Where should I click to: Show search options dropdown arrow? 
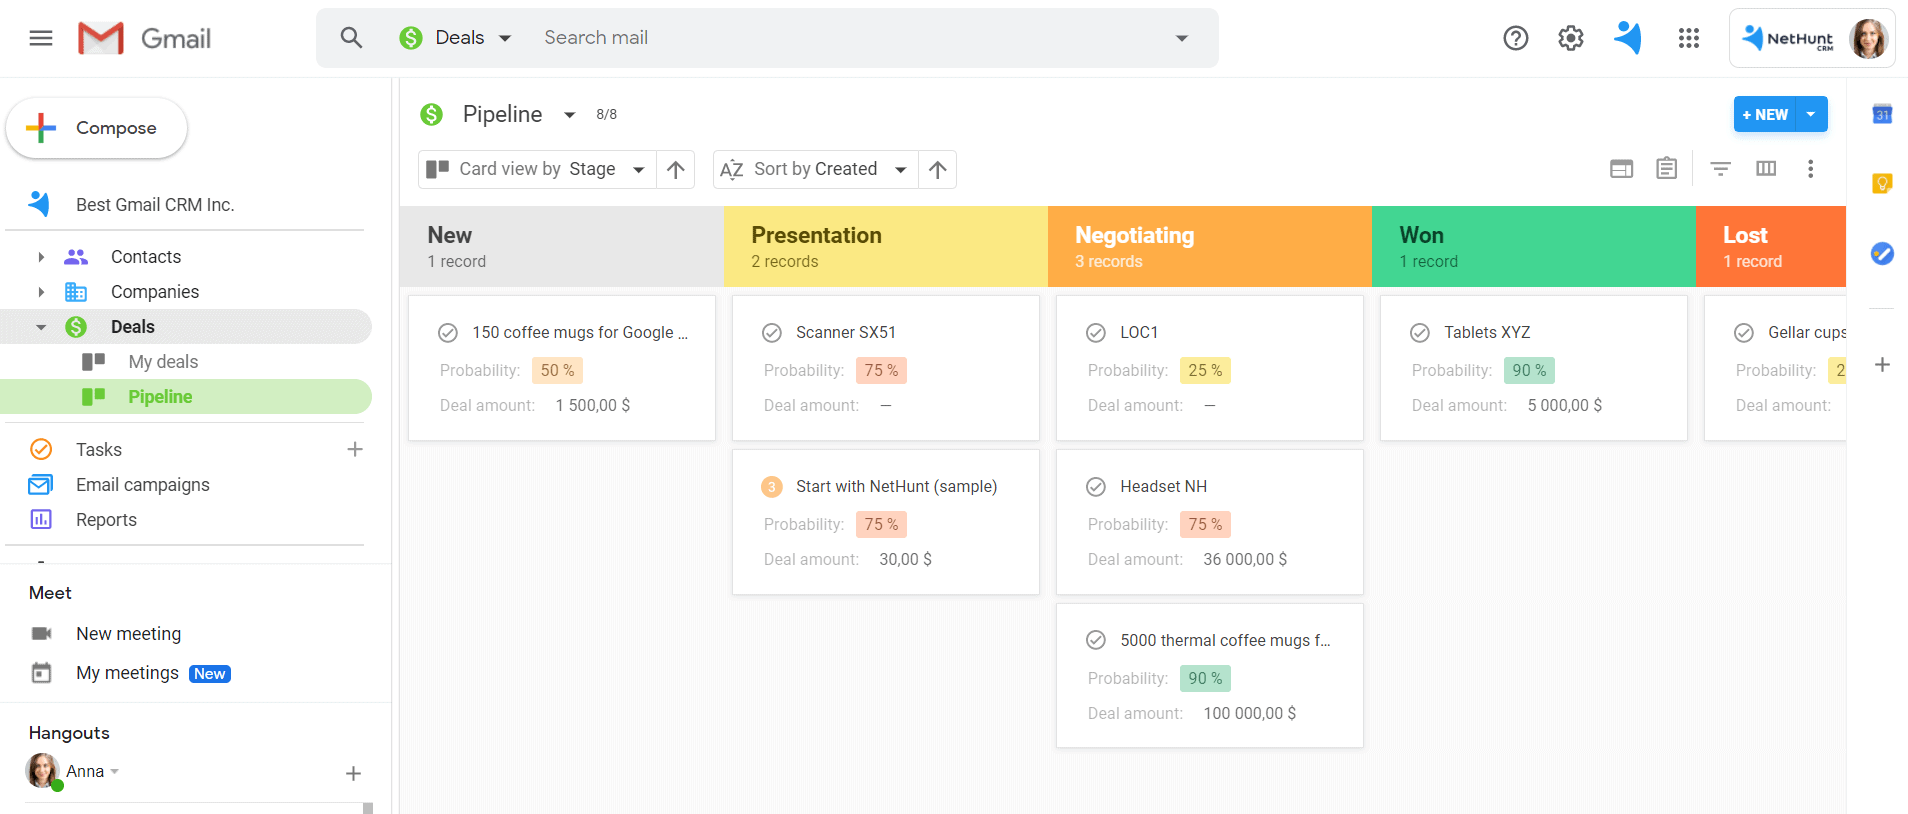coord(1182,38)
